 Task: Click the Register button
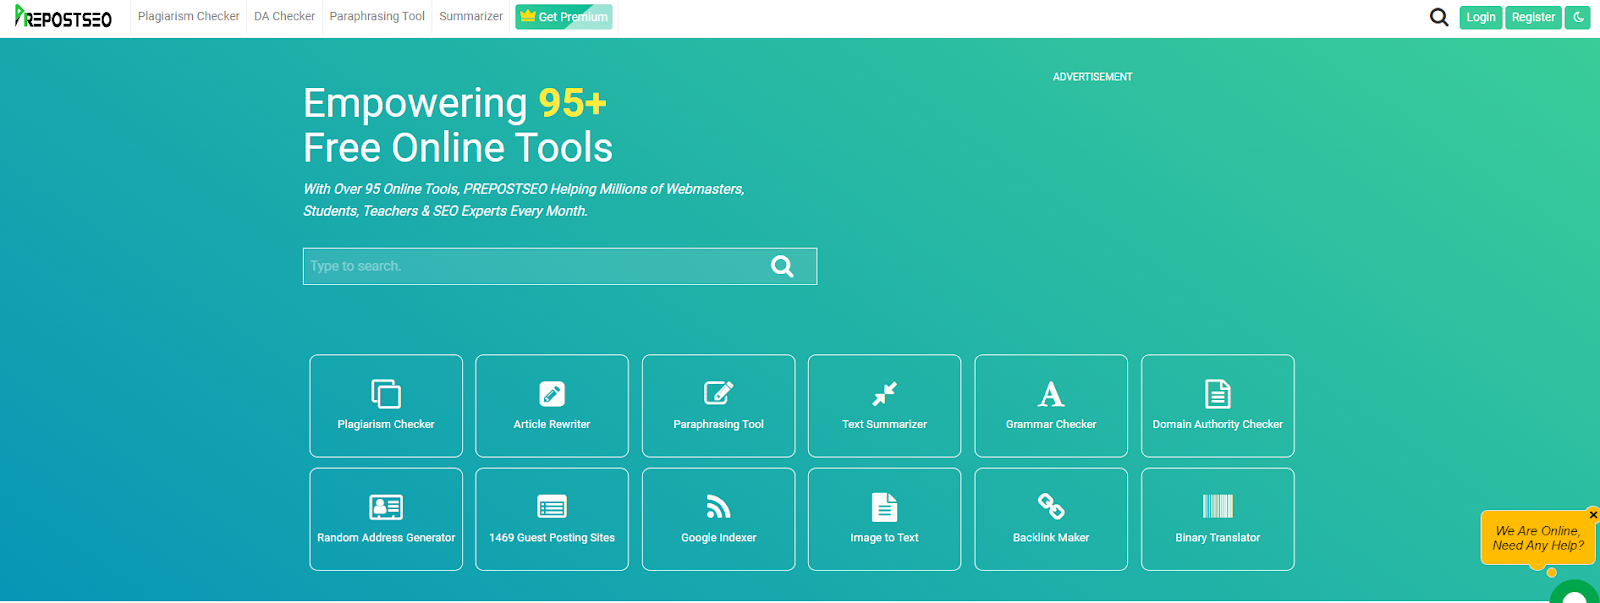(1533, 17)
